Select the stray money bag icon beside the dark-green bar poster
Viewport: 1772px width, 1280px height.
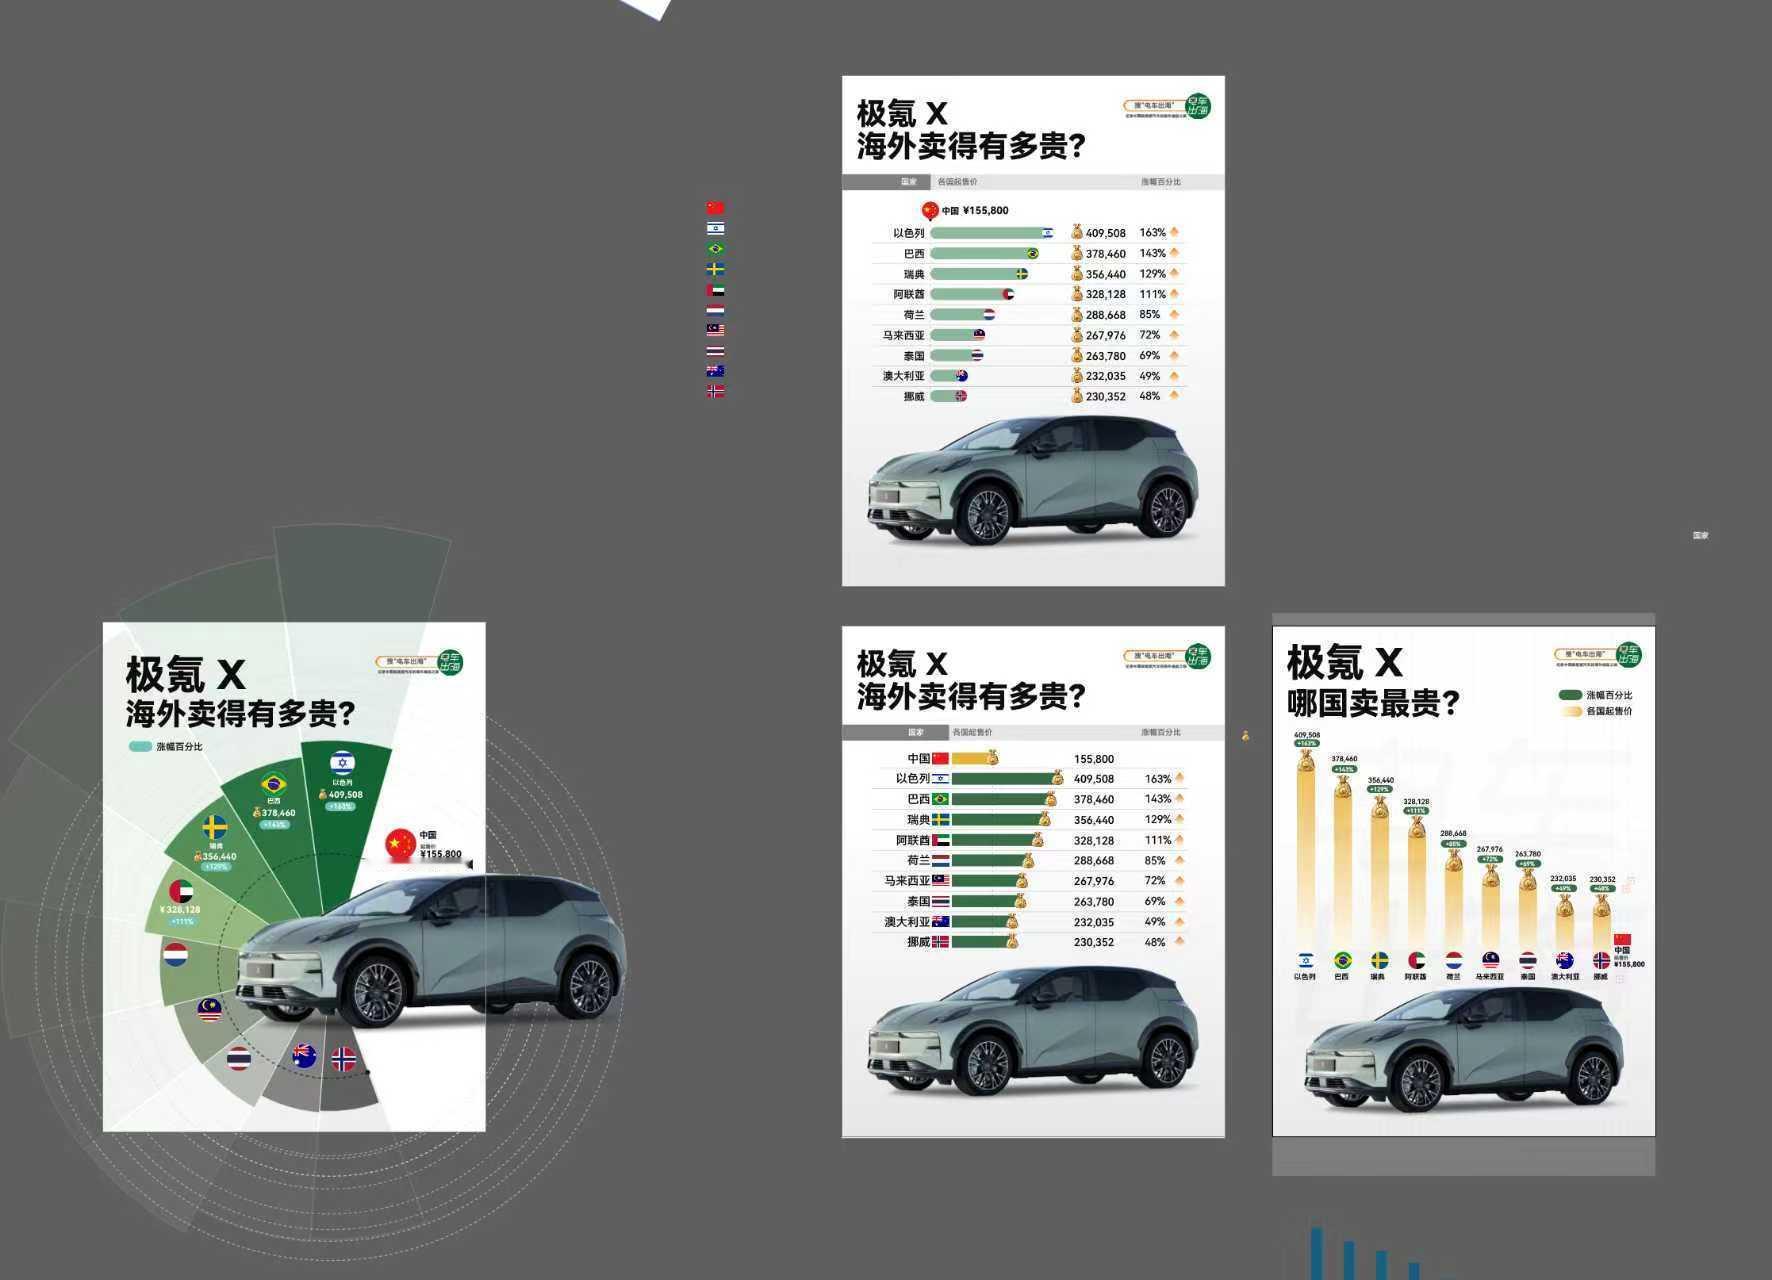tap(1245, 736)
